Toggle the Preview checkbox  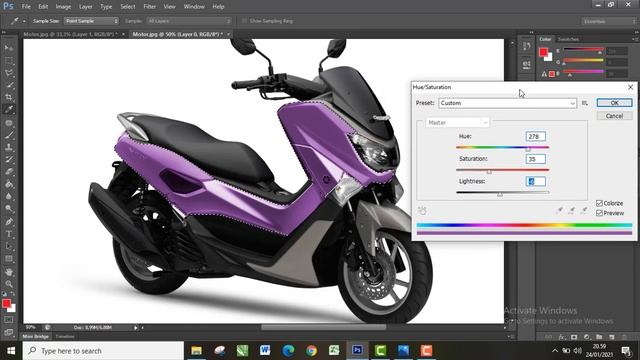click(599, 213)
